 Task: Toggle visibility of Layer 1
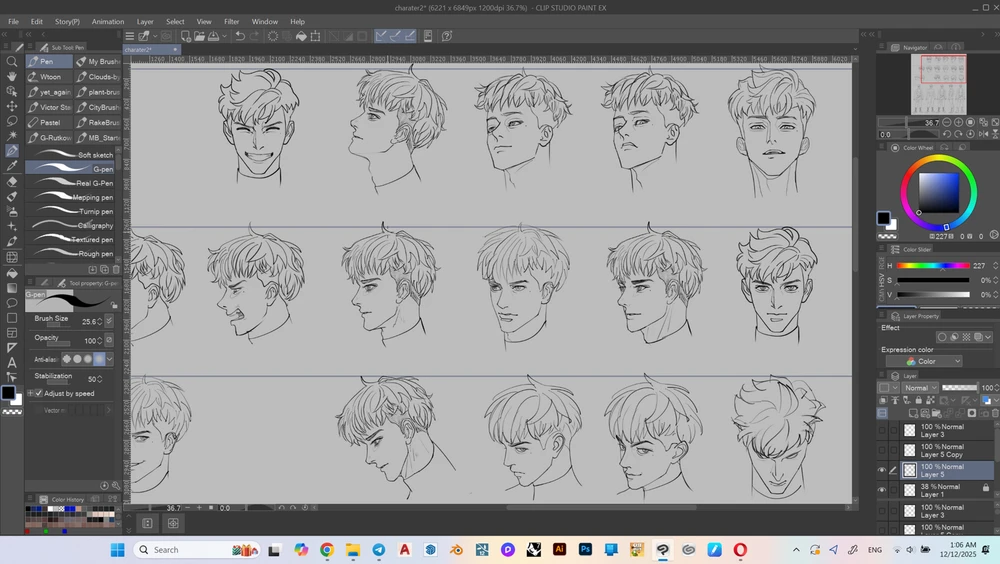881,490
